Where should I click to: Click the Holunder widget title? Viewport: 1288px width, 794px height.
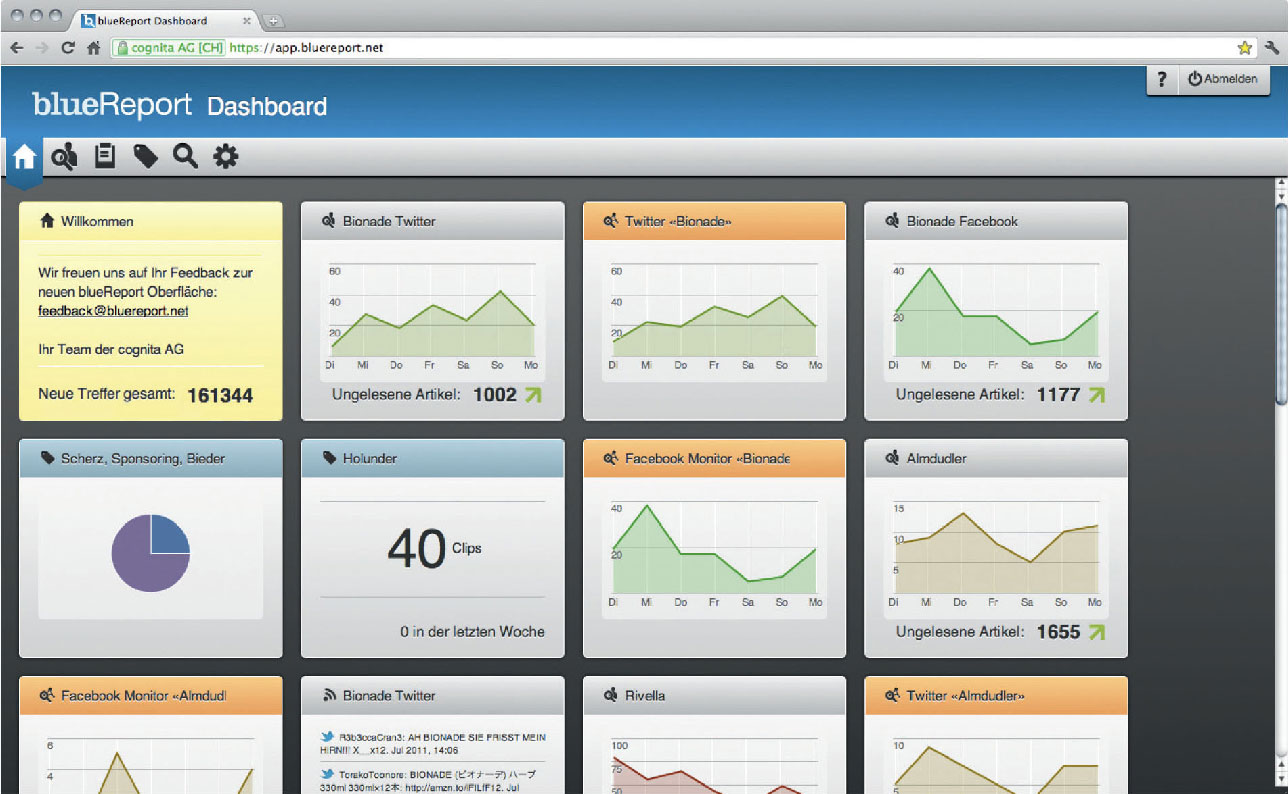[370, 458]
